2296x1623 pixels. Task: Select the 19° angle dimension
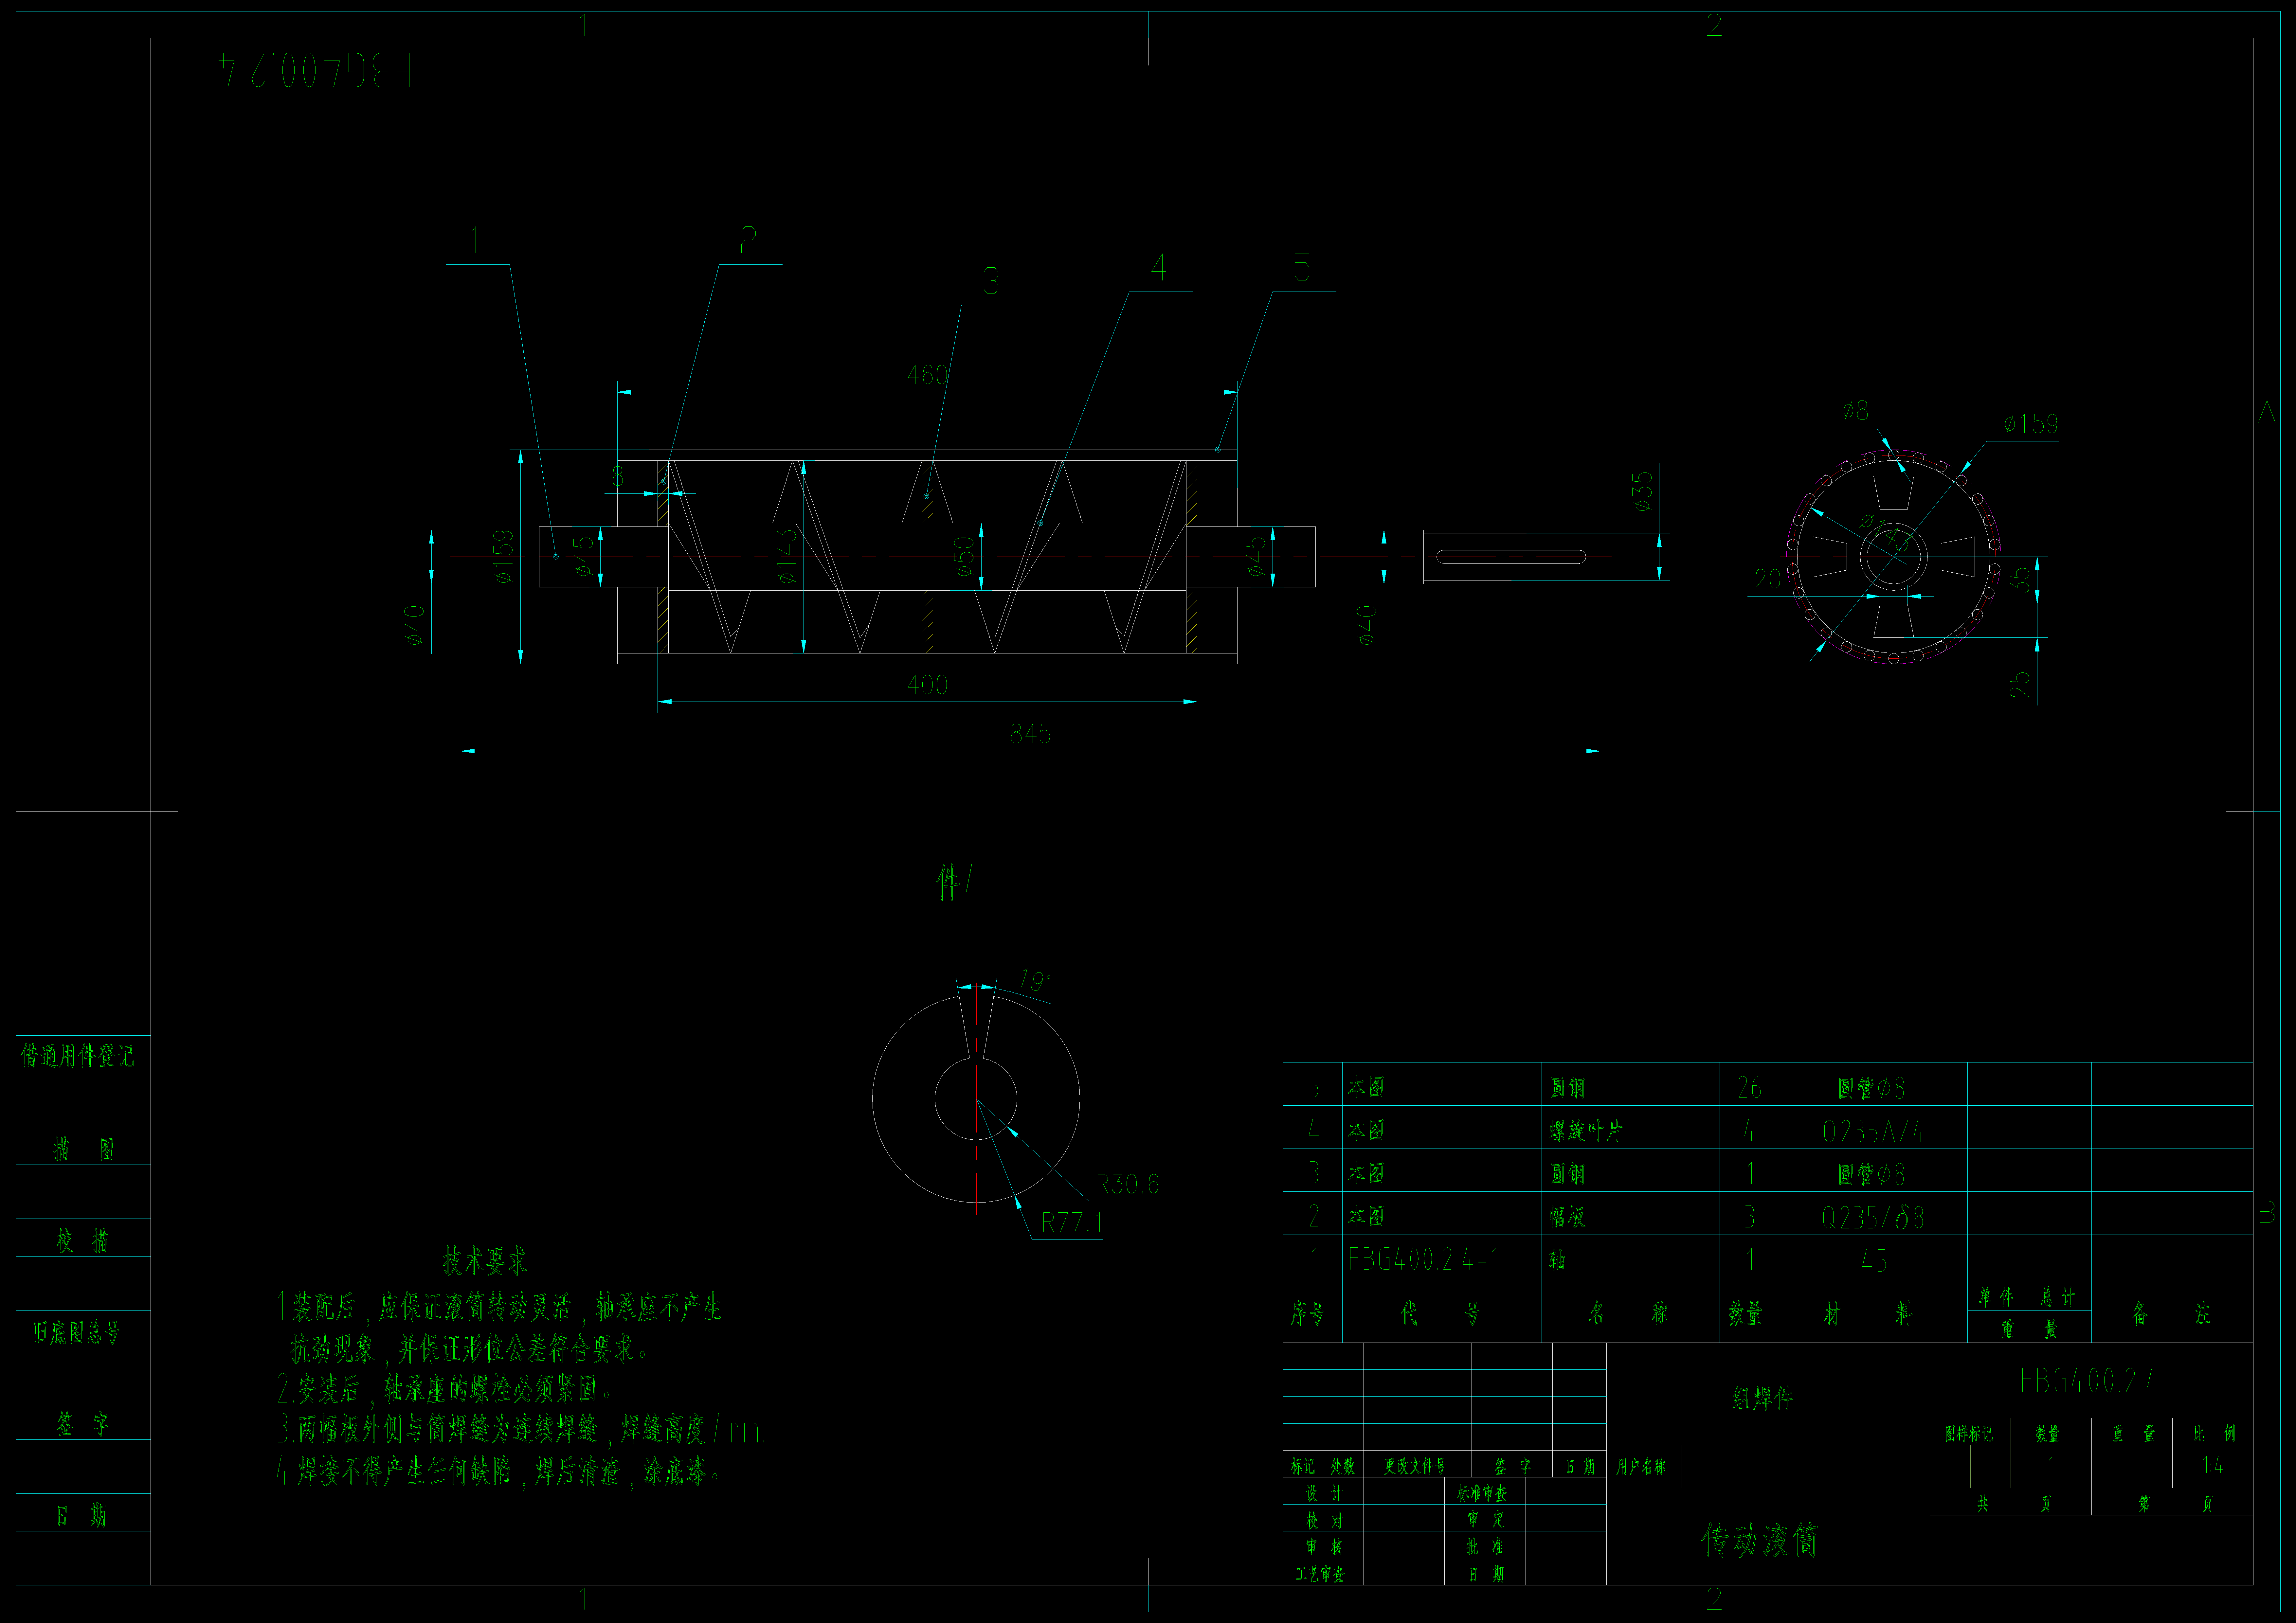(x=1035, y=980)
